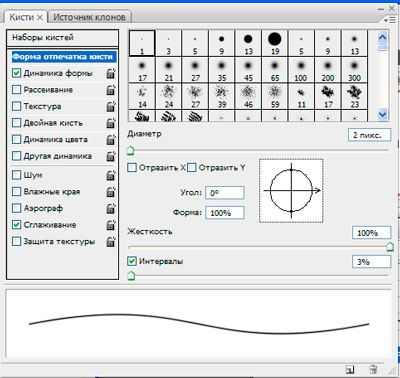Choose the soft round 45 brush
The height and width of the screenshot is (378, 400).
coord(248,70)
